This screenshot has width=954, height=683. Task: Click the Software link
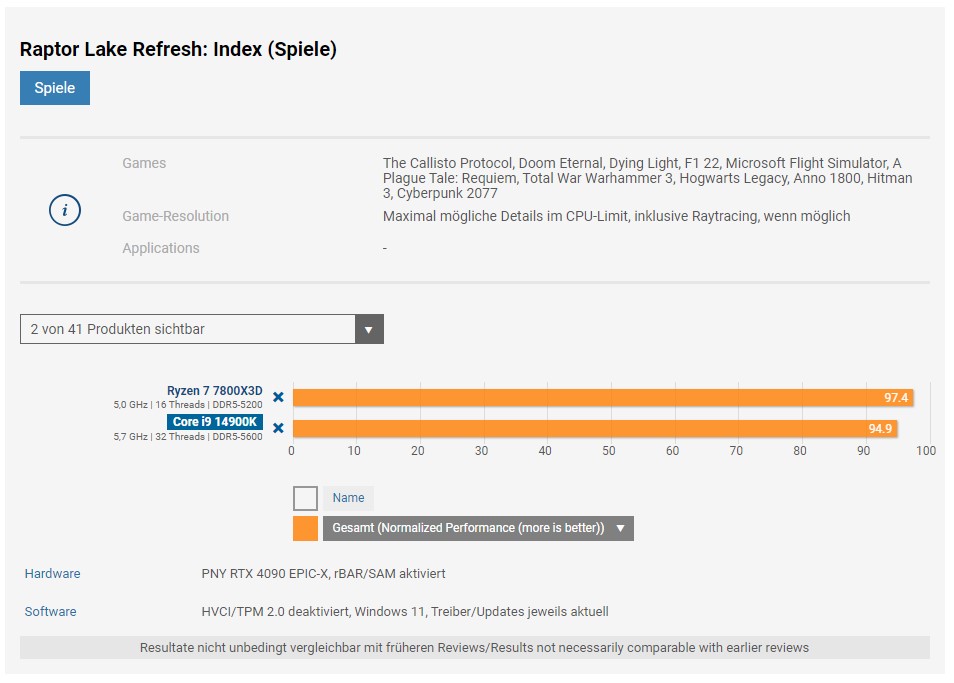(x=50, y=612)
